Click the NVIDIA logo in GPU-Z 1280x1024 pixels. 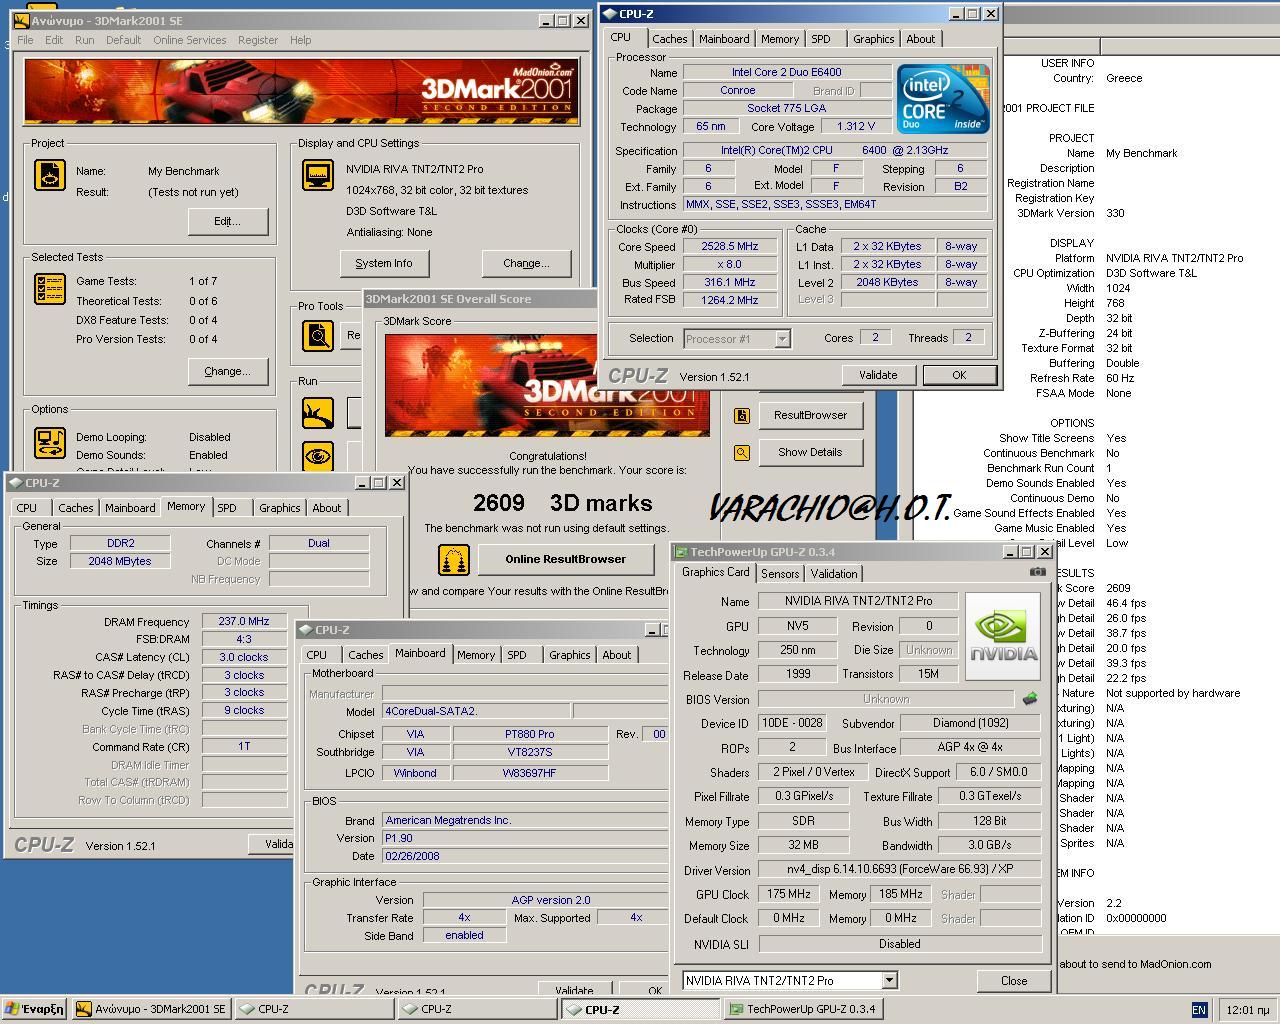(1003, 637)
